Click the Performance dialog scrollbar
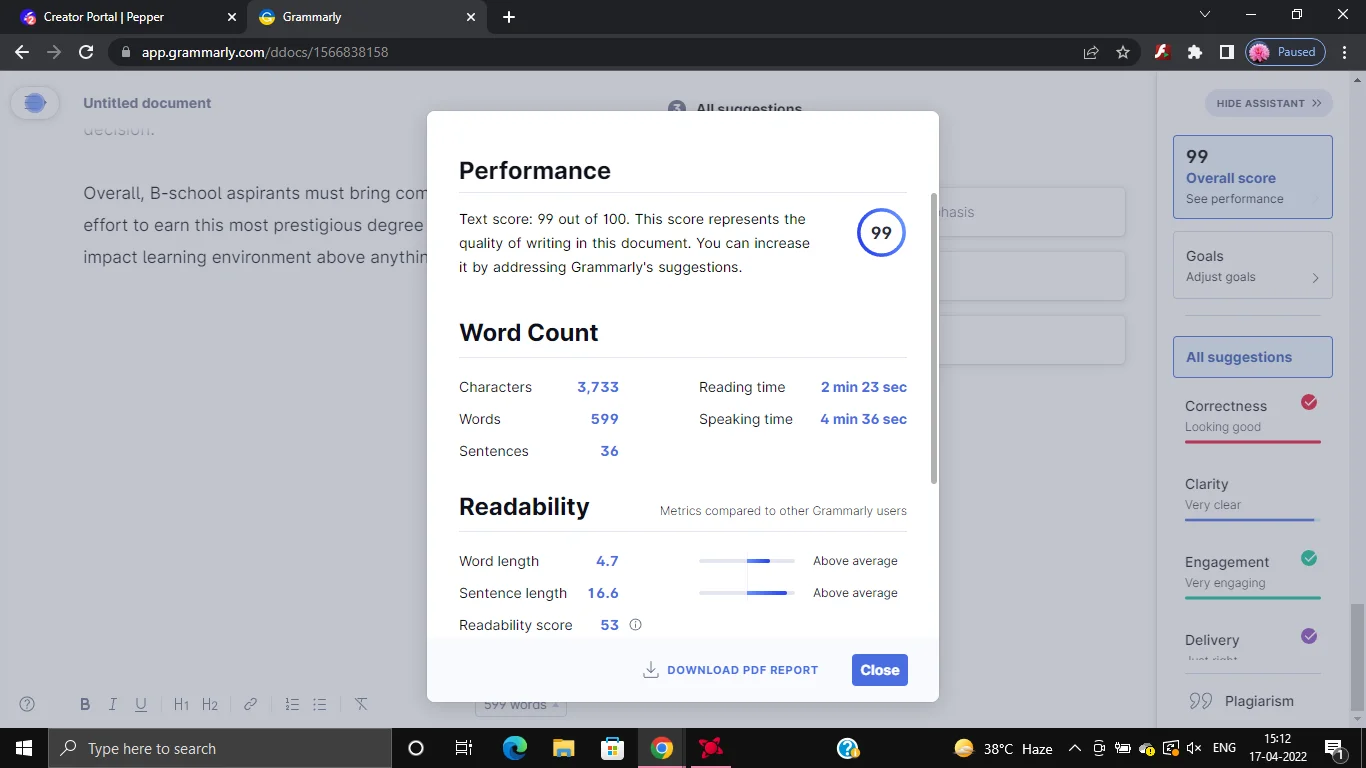The height and width of the screenshot is (768, 1366). click(x=934, y=340)
